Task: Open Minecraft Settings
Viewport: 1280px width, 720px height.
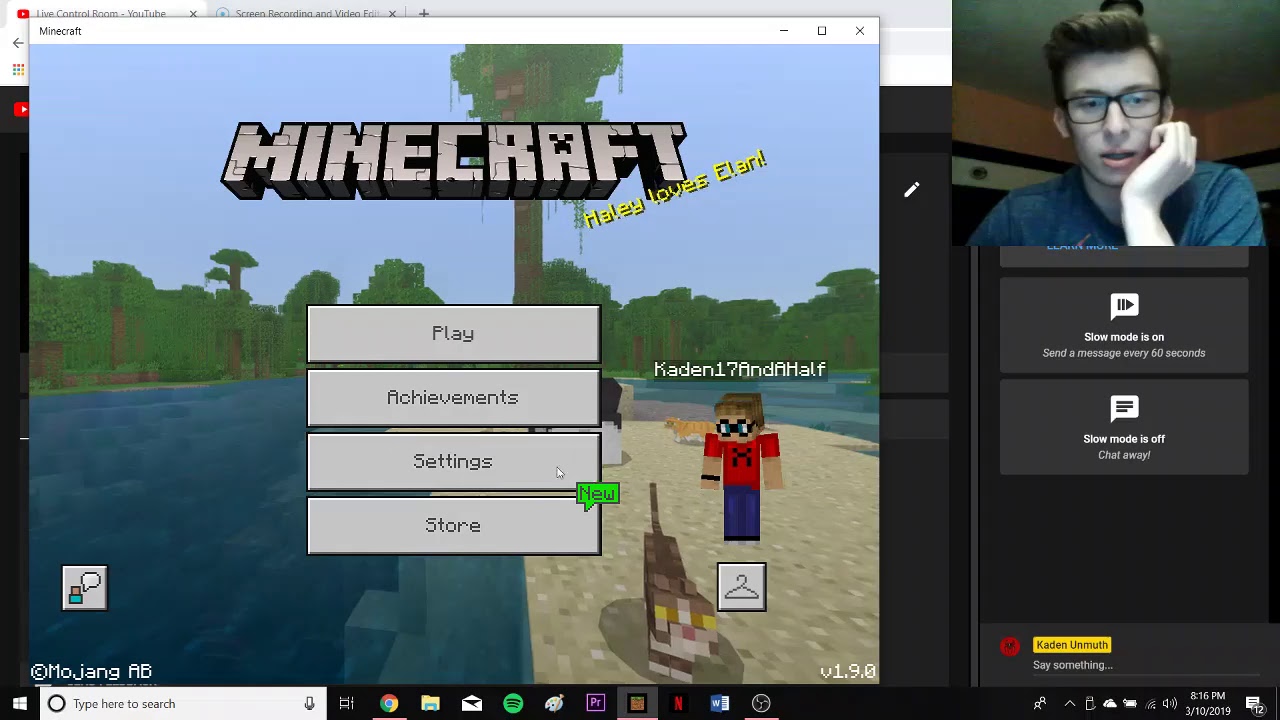Action: [453, 462]
